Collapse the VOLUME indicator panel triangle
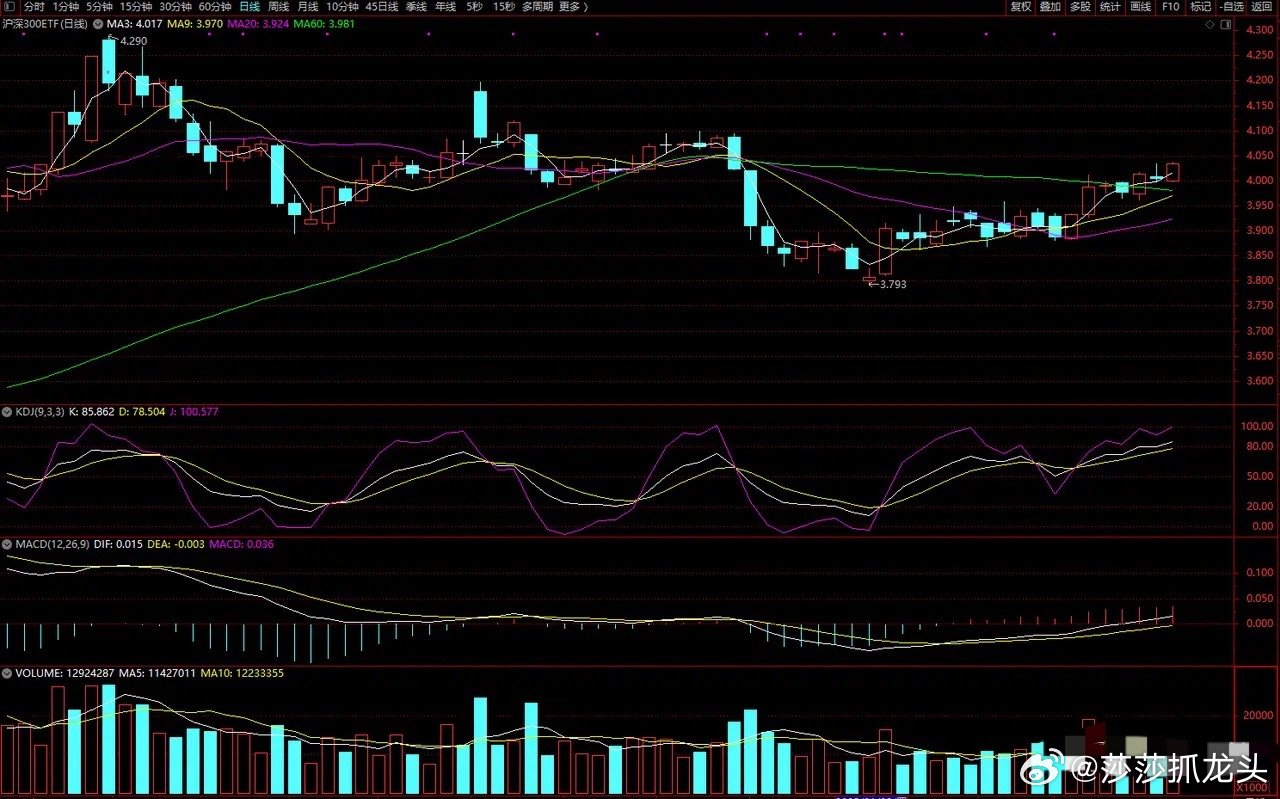Viewport: 1280px width, 799px height. tap(8, 674)
